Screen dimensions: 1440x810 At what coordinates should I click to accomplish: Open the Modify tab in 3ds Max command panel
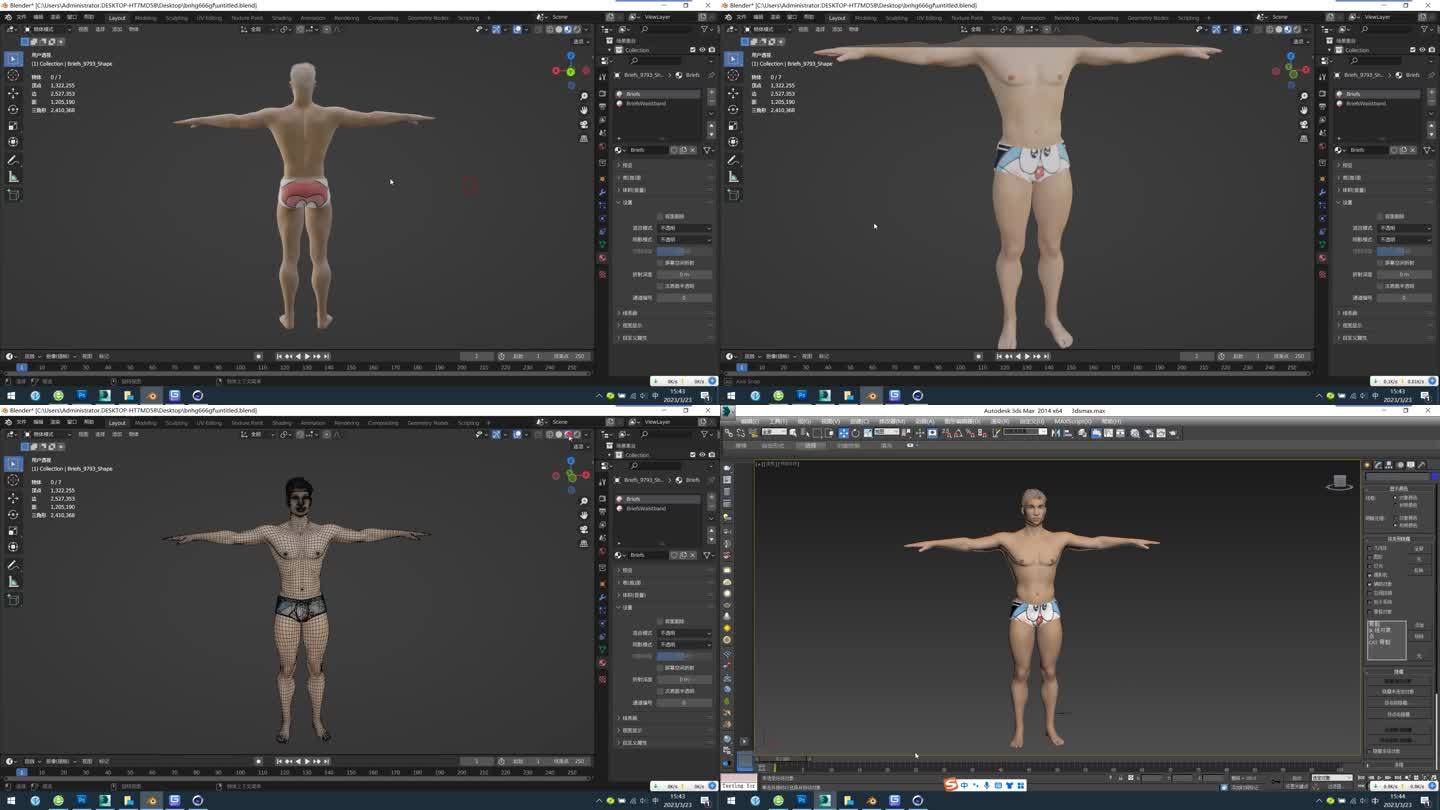tap(1378, 465)
